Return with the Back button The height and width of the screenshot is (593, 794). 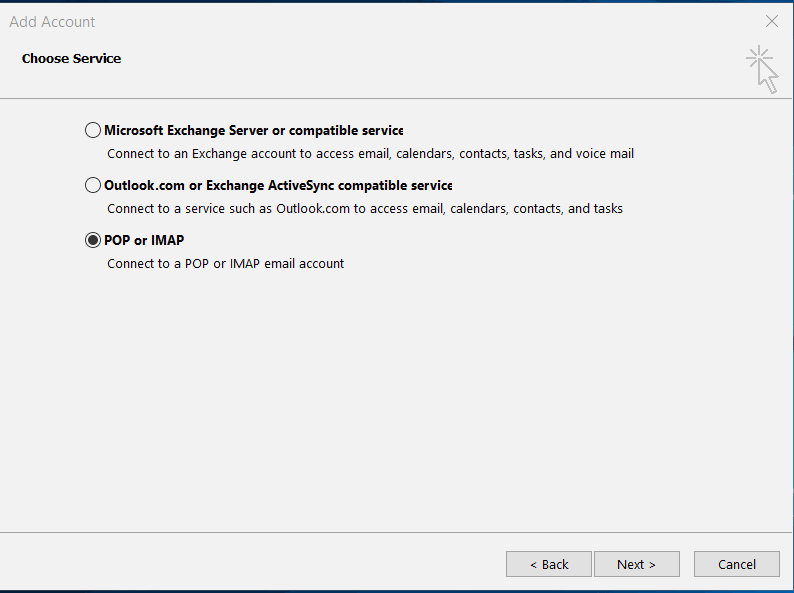pyautogui.click(x=549, y=564)
